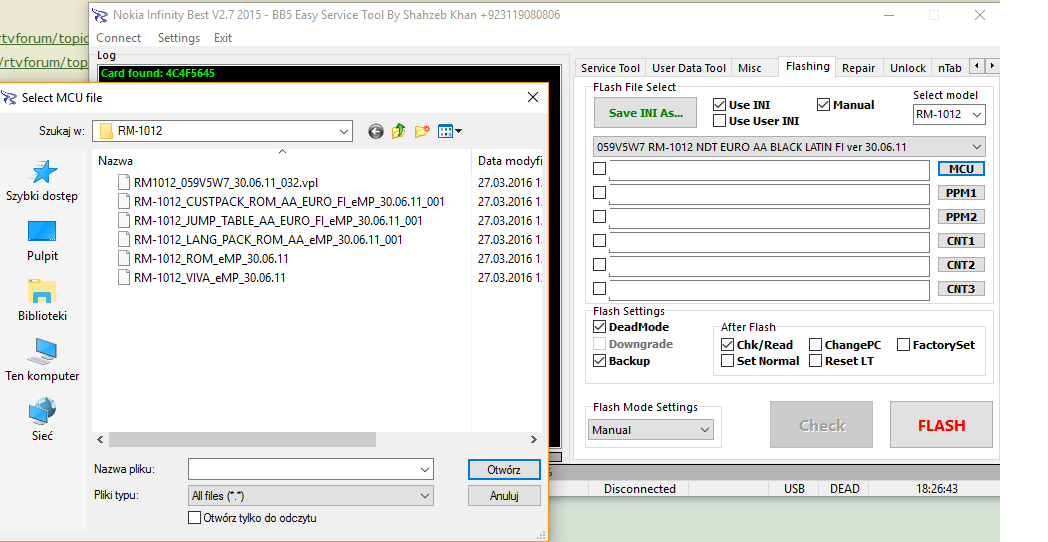Switch to User Data Tool tab
The width and height of the screenshot is (1048, 542).
[688, 68]
